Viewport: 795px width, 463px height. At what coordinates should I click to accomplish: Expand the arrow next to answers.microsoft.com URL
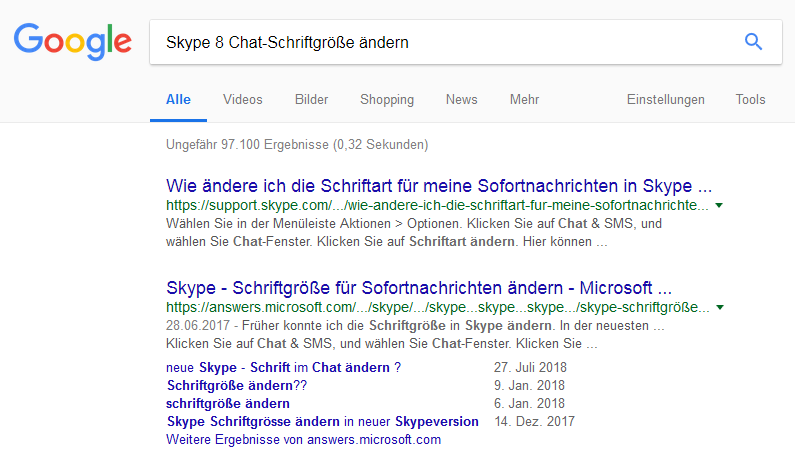[719, 307]
